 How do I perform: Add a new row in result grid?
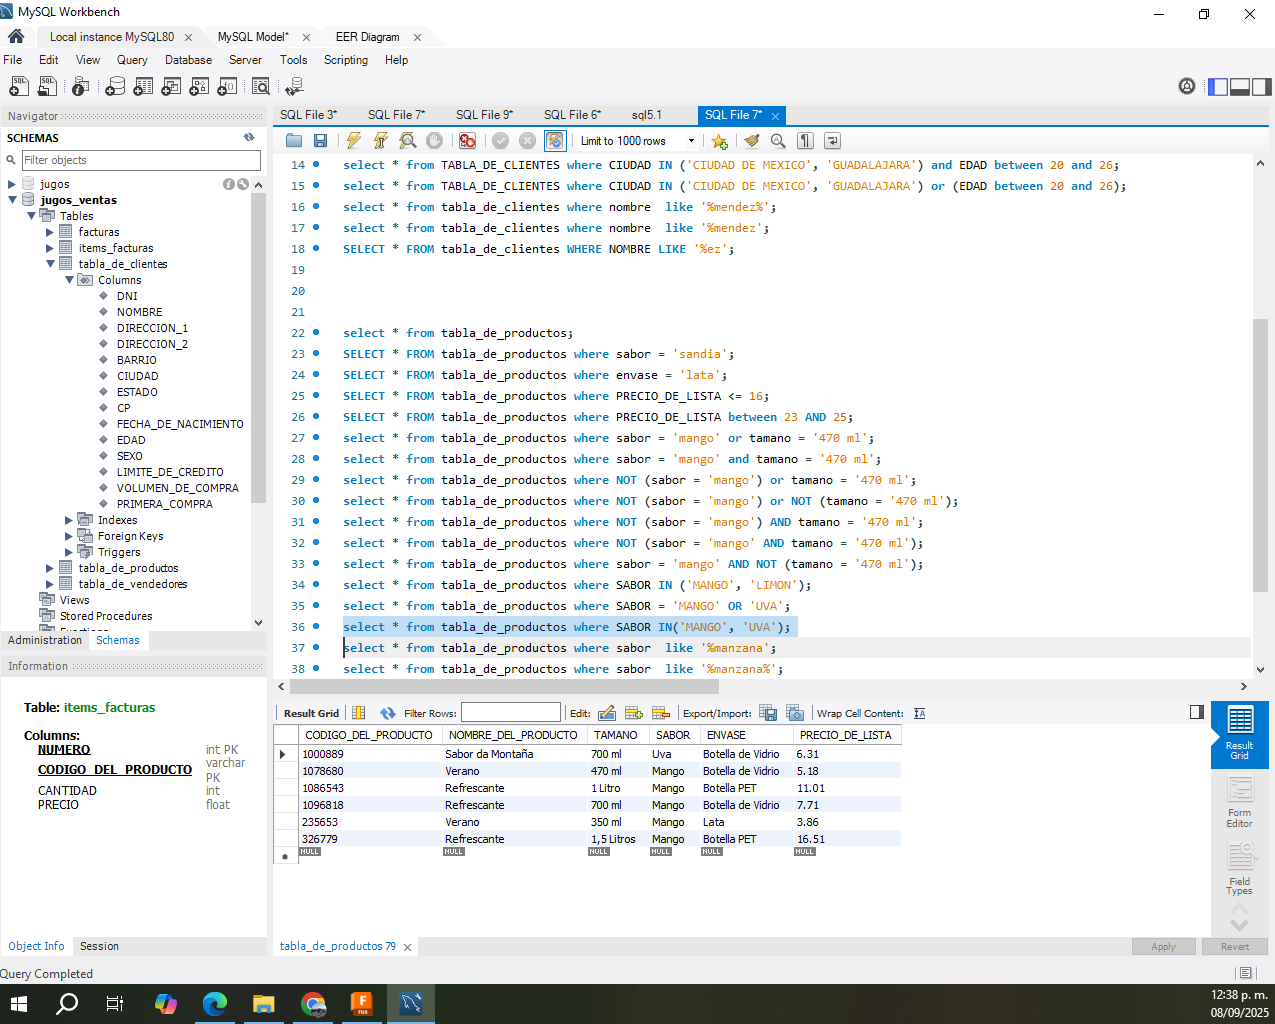coord(634,713)
